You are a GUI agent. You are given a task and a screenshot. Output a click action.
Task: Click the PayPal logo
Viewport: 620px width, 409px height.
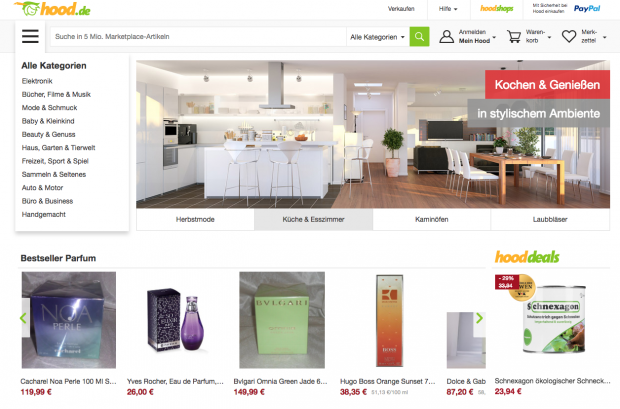[587, 9]
